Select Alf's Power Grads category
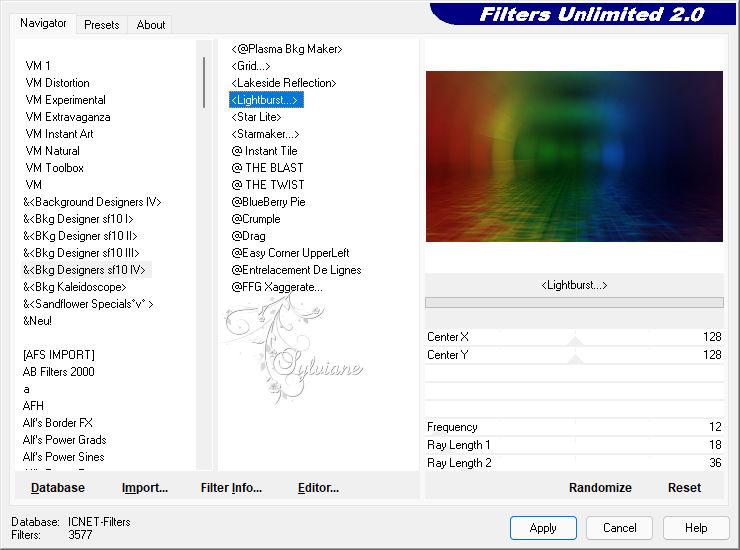Screen dimensions: 740x550 [64, 440]
